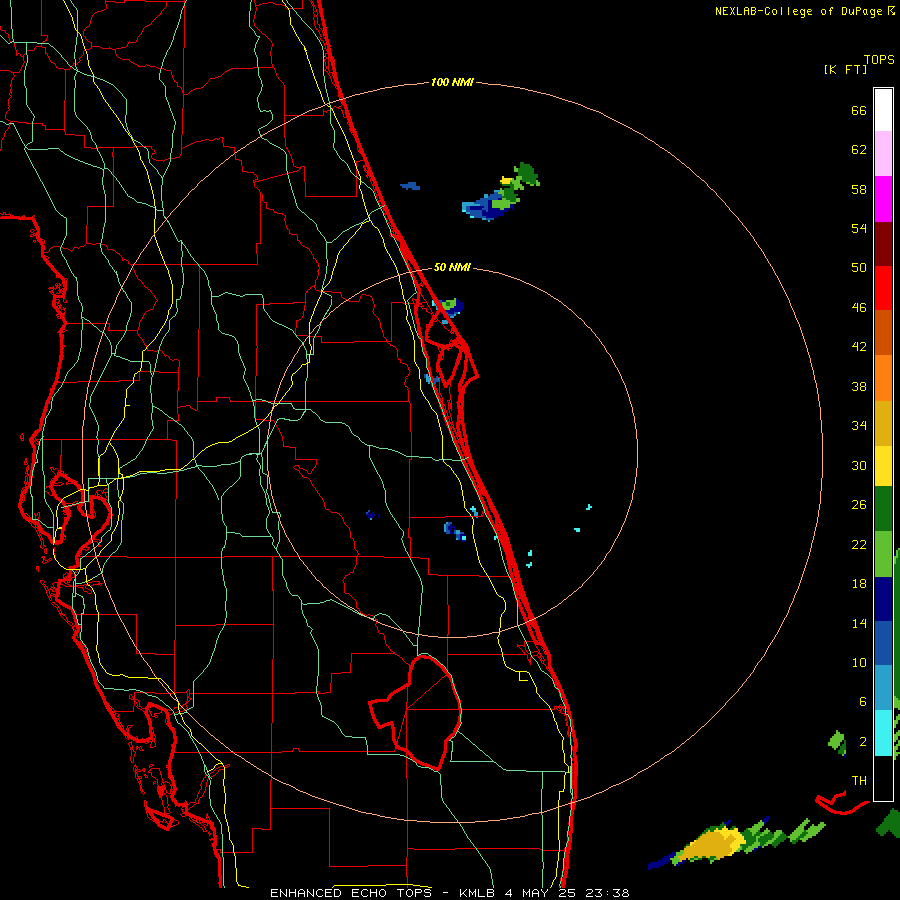Click the TH threshold legend label
Viewport: 900px width, 900px height.
click(x=859, y=781)
